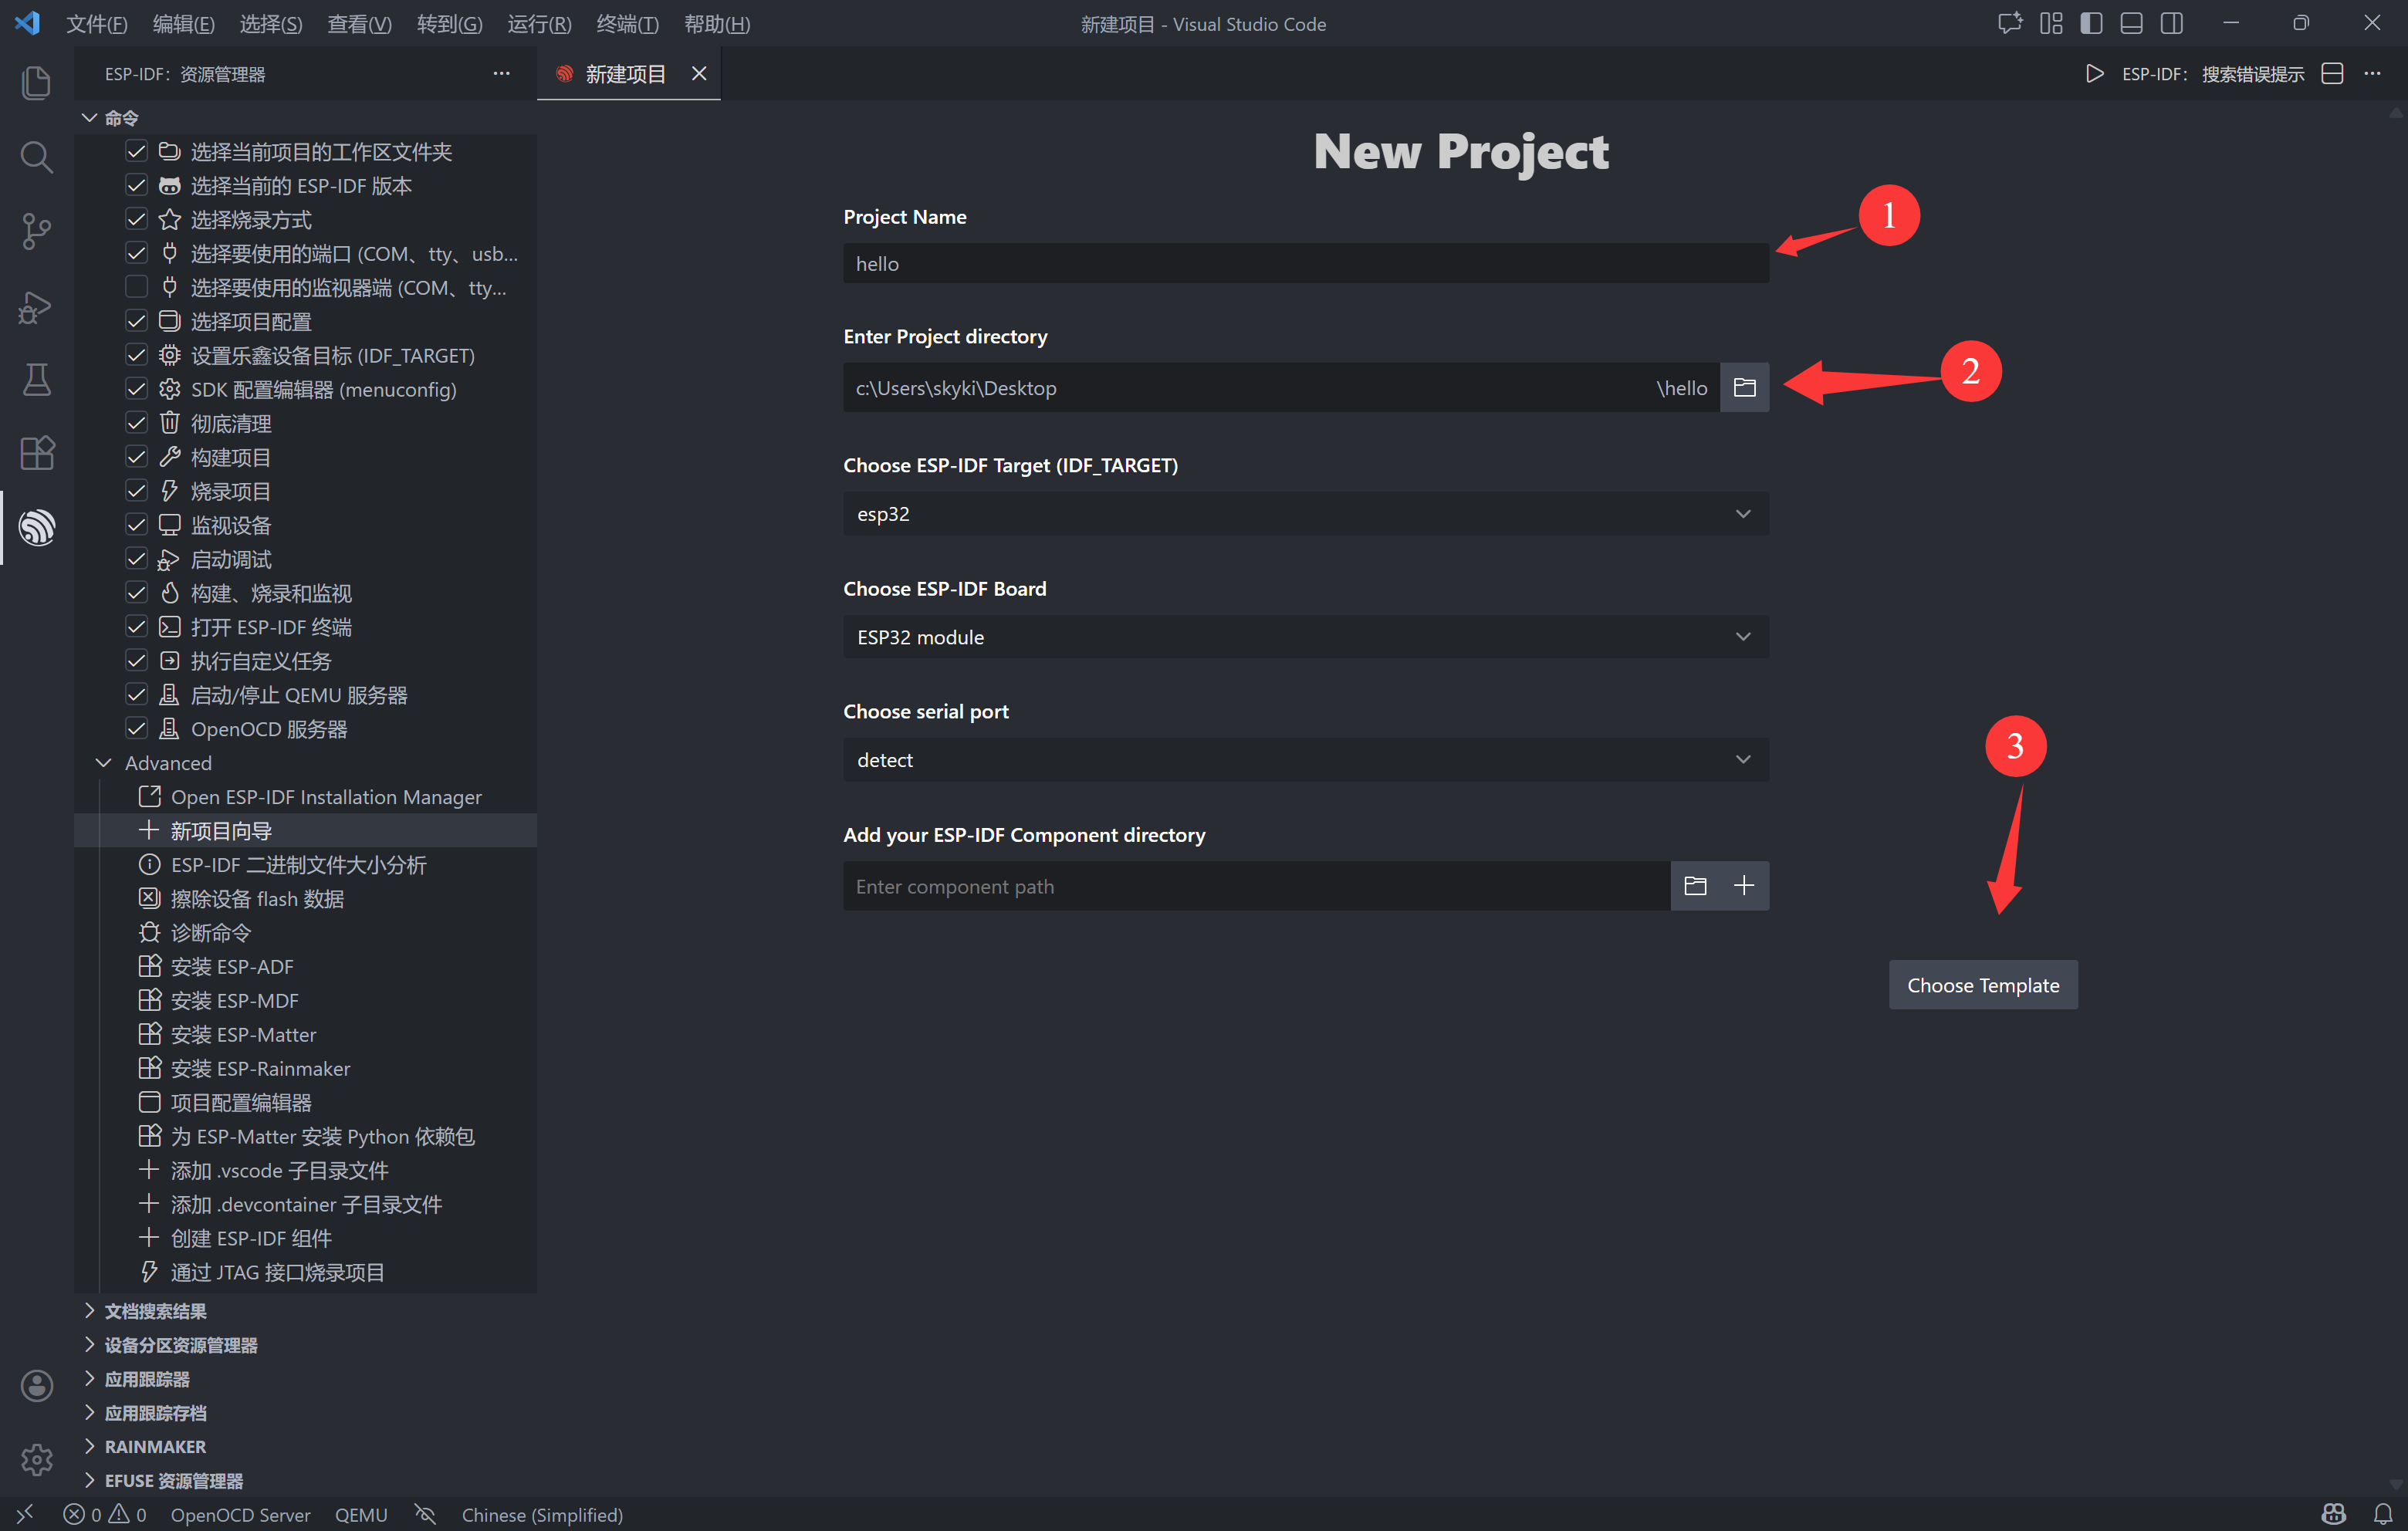Browse for project directory folder icon
This screenshot has height=1531, width=2408.
1744,387
